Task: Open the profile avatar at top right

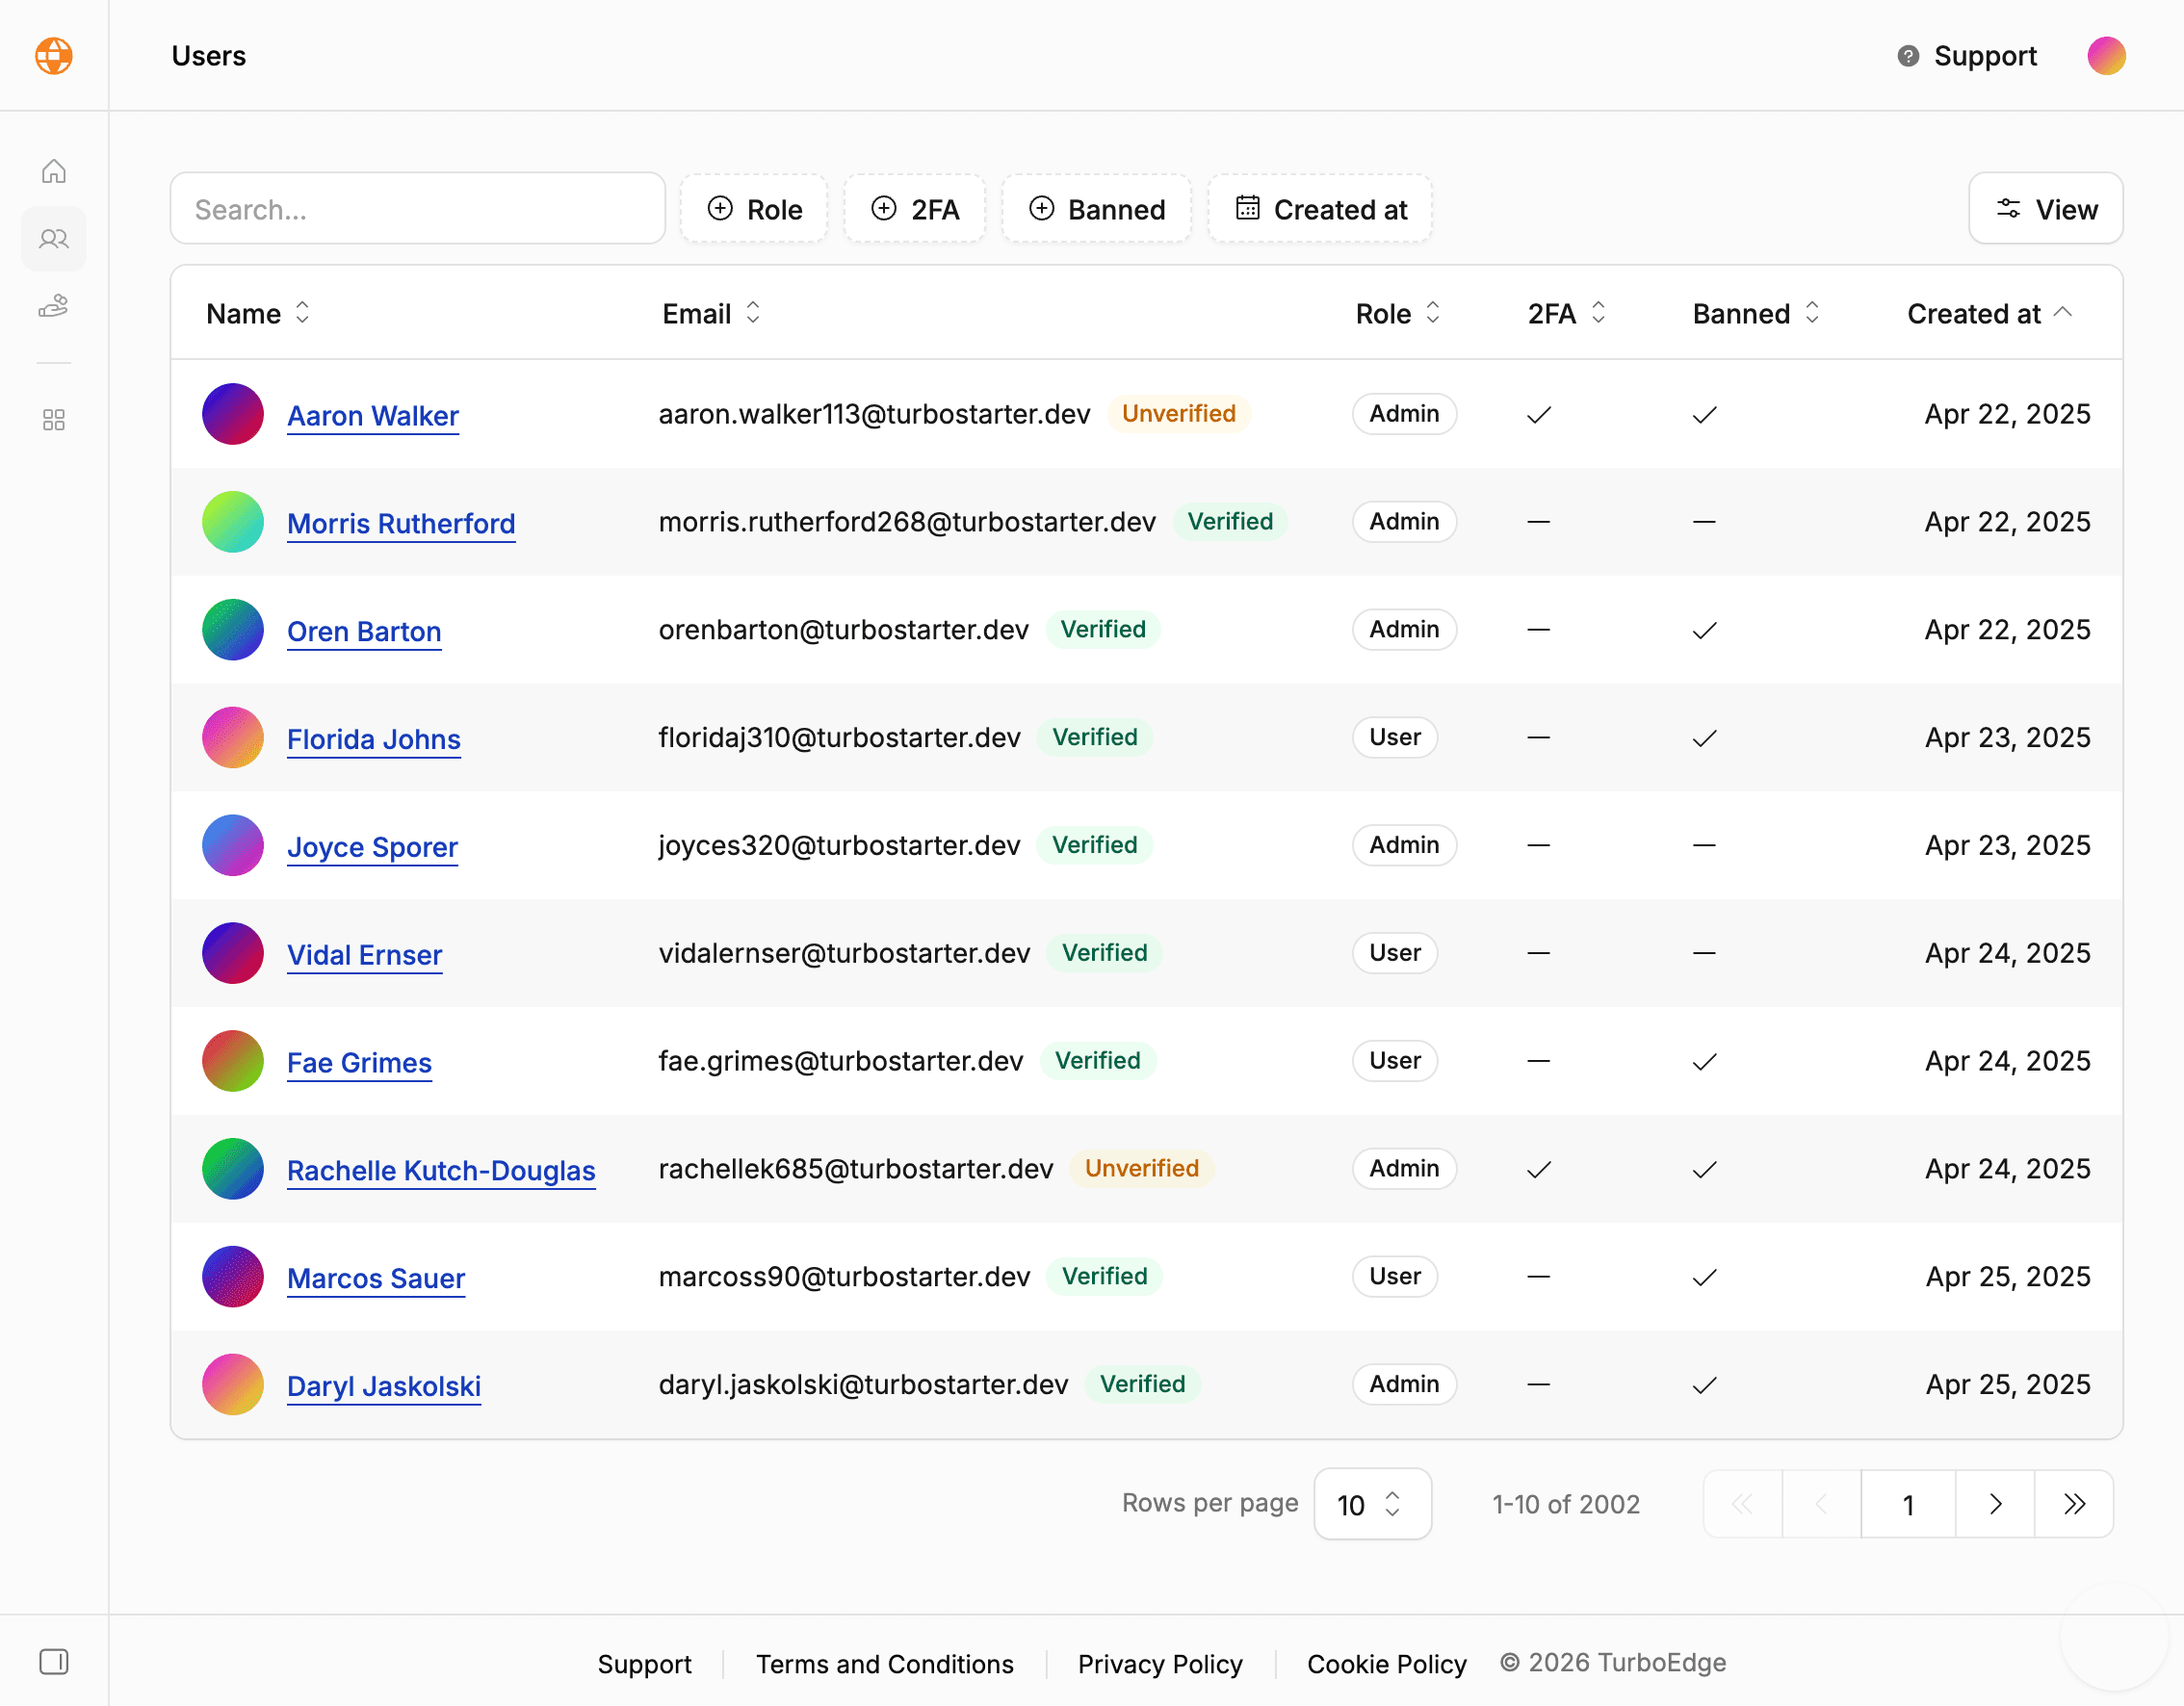Action: pyautogui.click(x=2106, y=55)
